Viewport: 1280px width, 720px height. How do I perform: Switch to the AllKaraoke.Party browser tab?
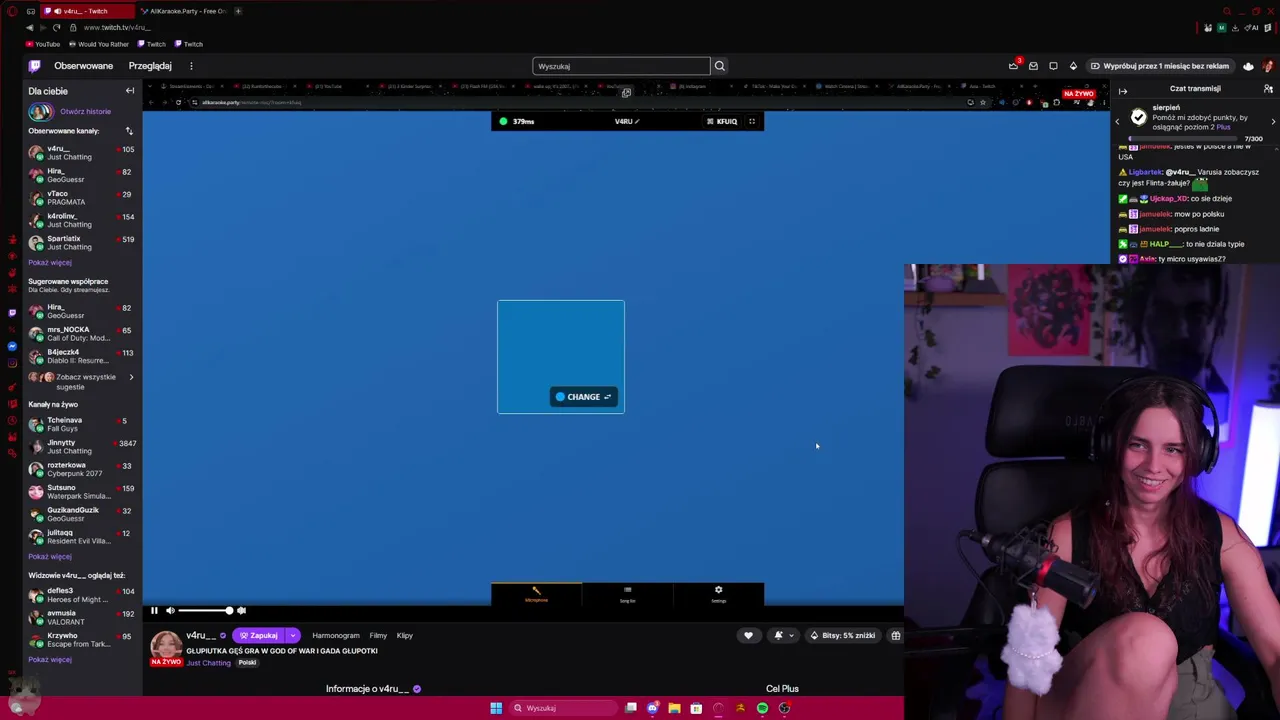[x=183, y=11]
